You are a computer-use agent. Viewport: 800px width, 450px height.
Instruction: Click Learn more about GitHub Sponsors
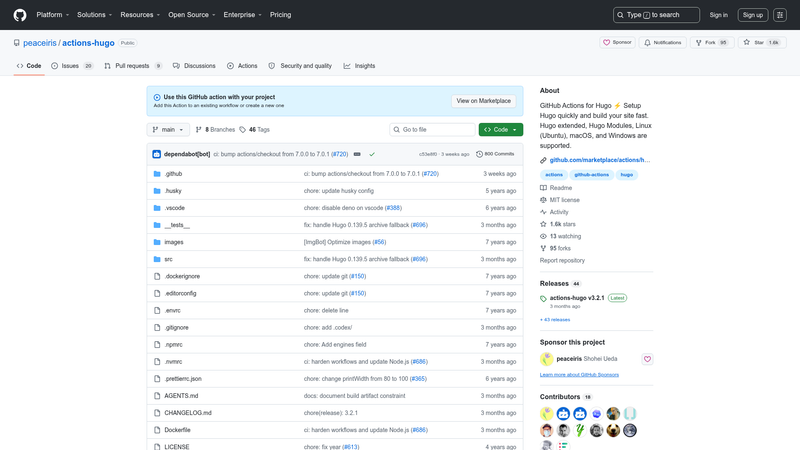579,374
